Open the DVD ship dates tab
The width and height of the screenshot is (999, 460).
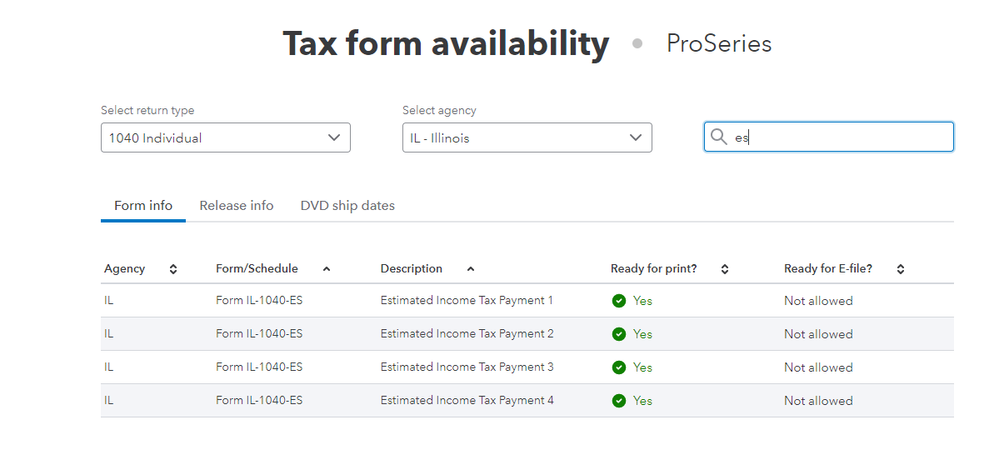tap(347, 206)
